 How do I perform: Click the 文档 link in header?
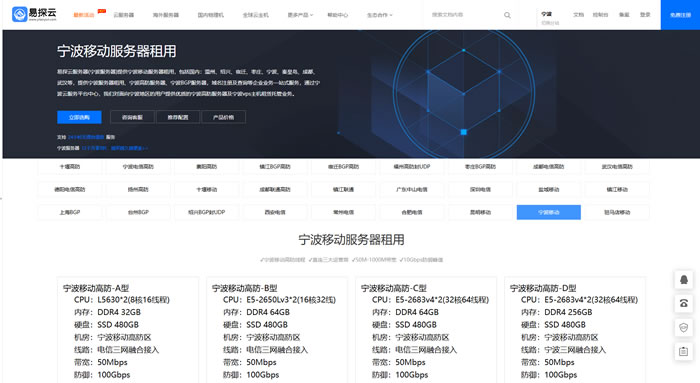[x=579, y=15]
